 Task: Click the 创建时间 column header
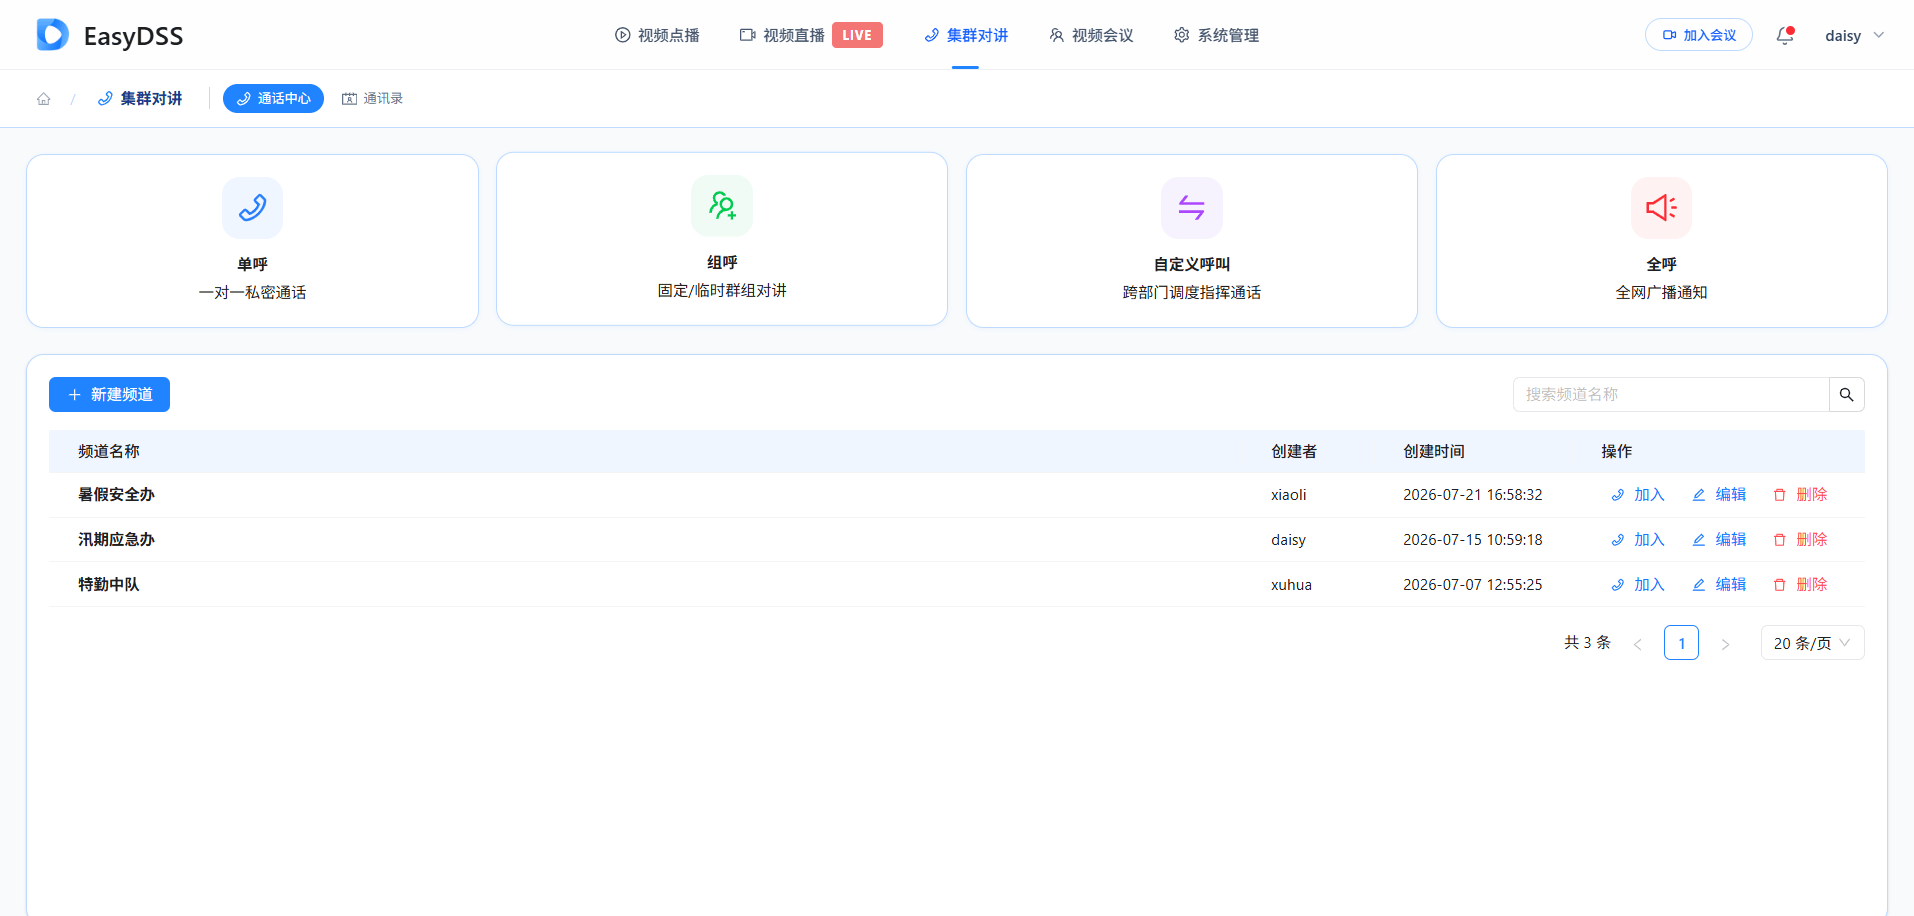[x=1434, y=451]
